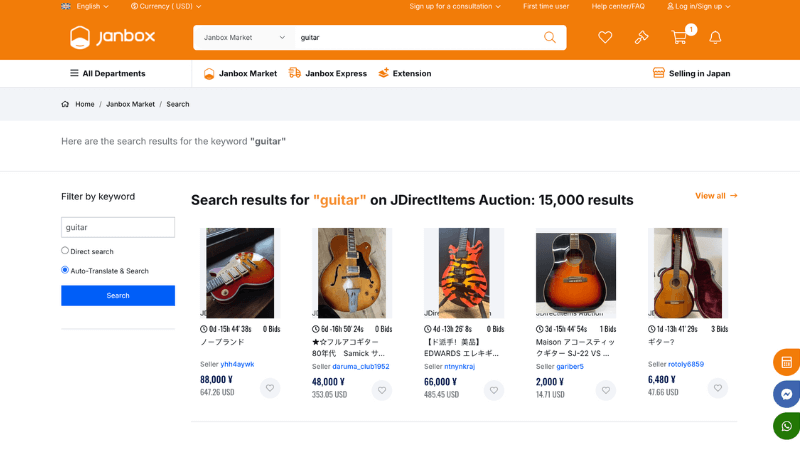The image size is (800, 450).
Task: Select Auto-Translate & Search radio option
Action: [x=65, y=270]
